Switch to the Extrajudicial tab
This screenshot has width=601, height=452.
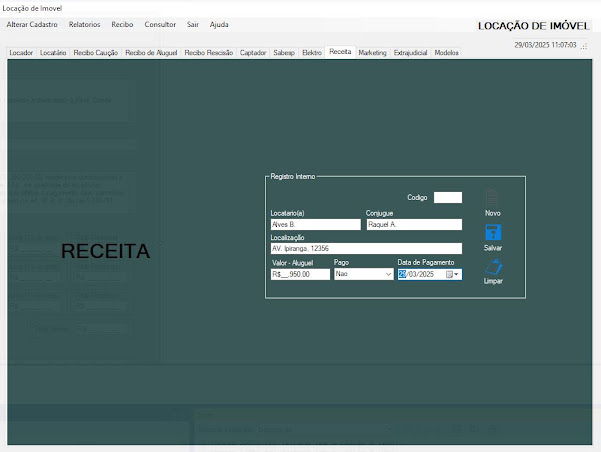coord(411,53)
